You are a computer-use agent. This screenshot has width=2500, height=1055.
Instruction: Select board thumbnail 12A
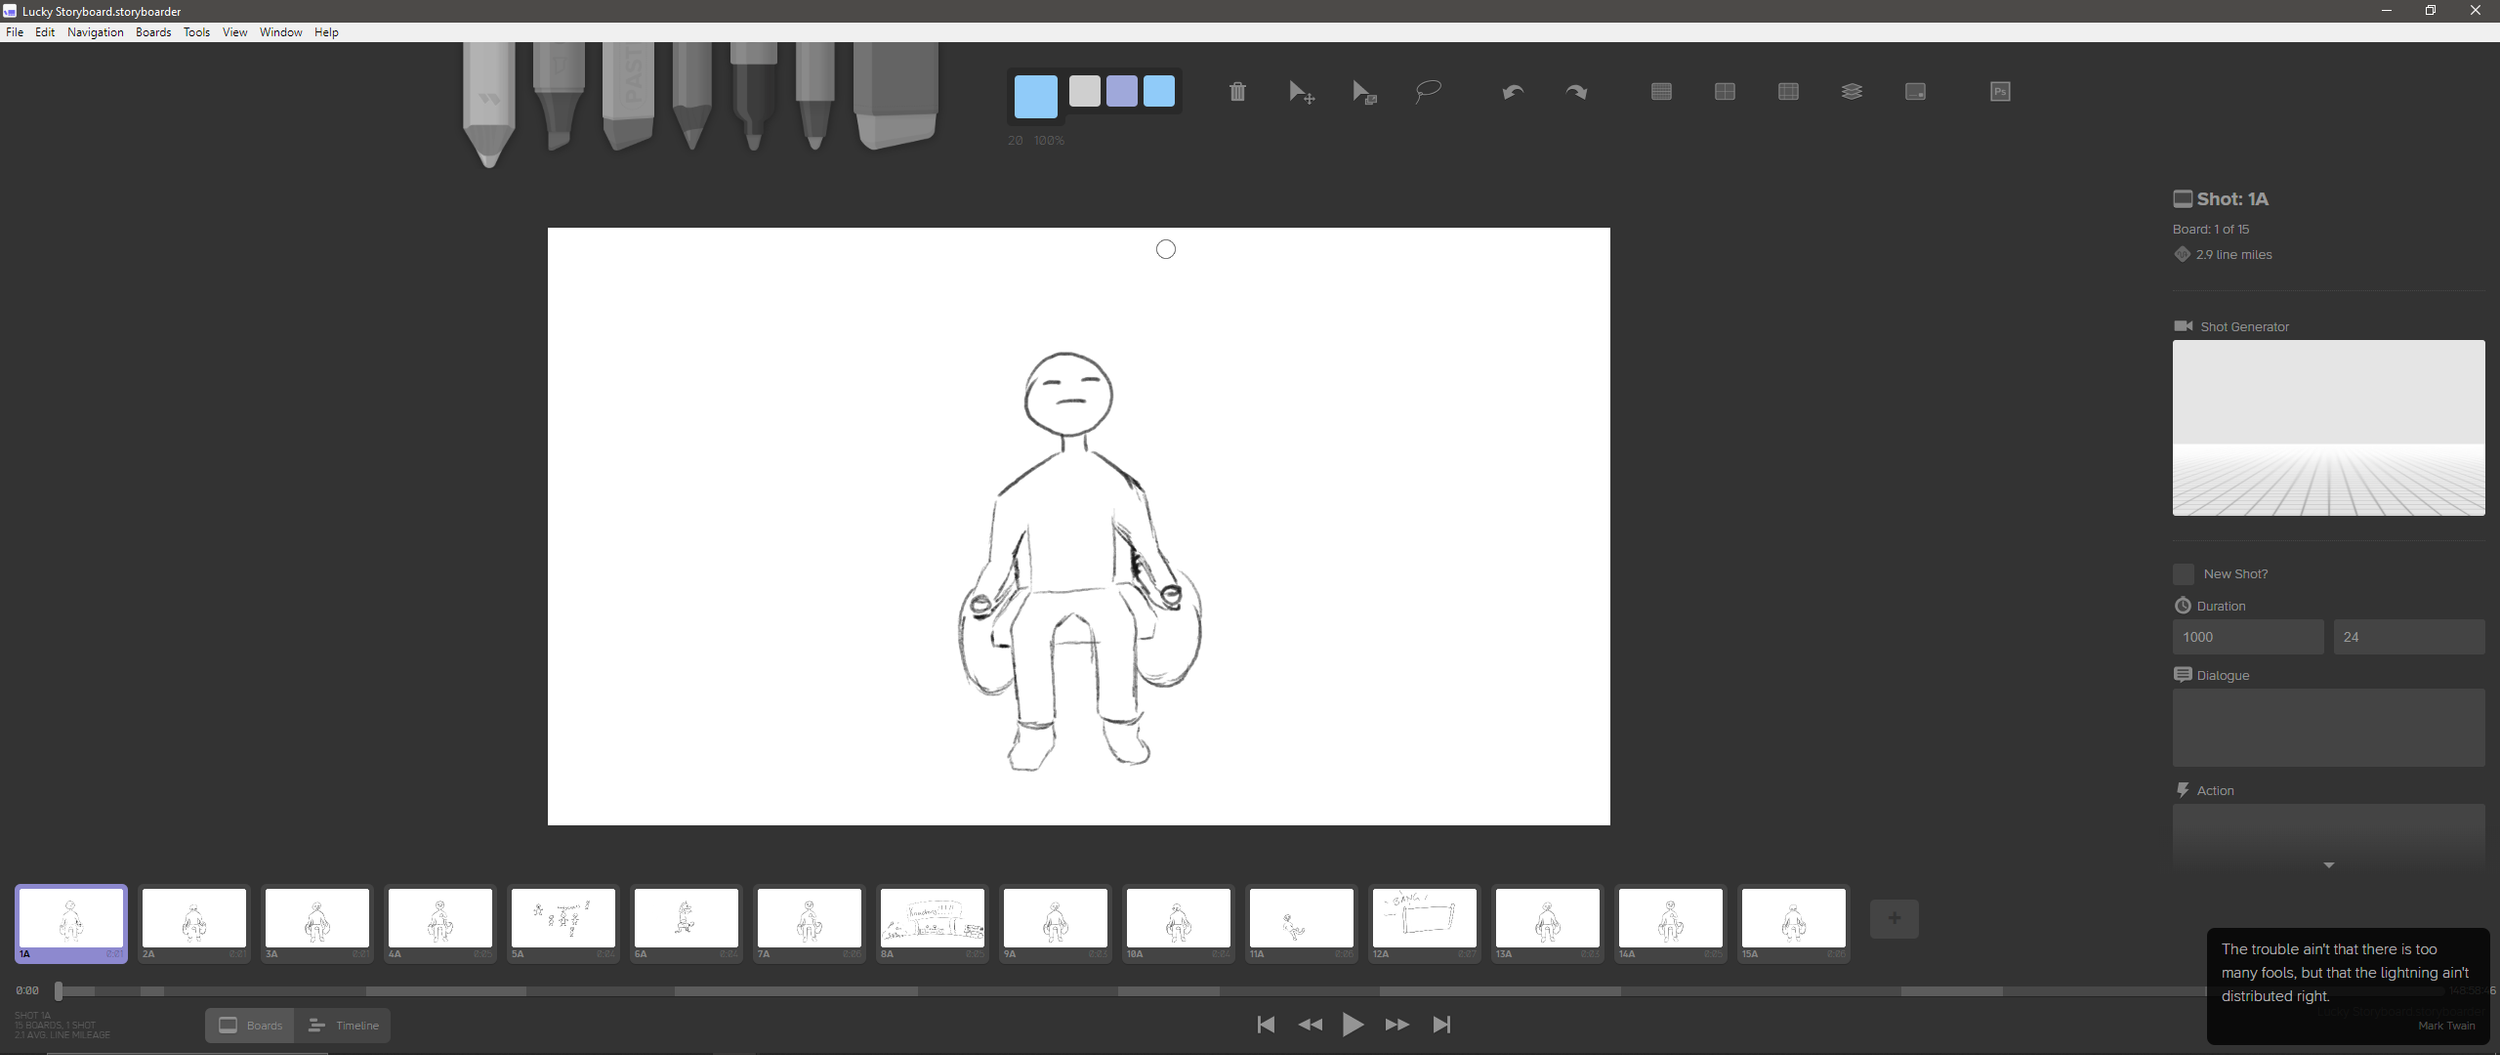(1424, 923)
